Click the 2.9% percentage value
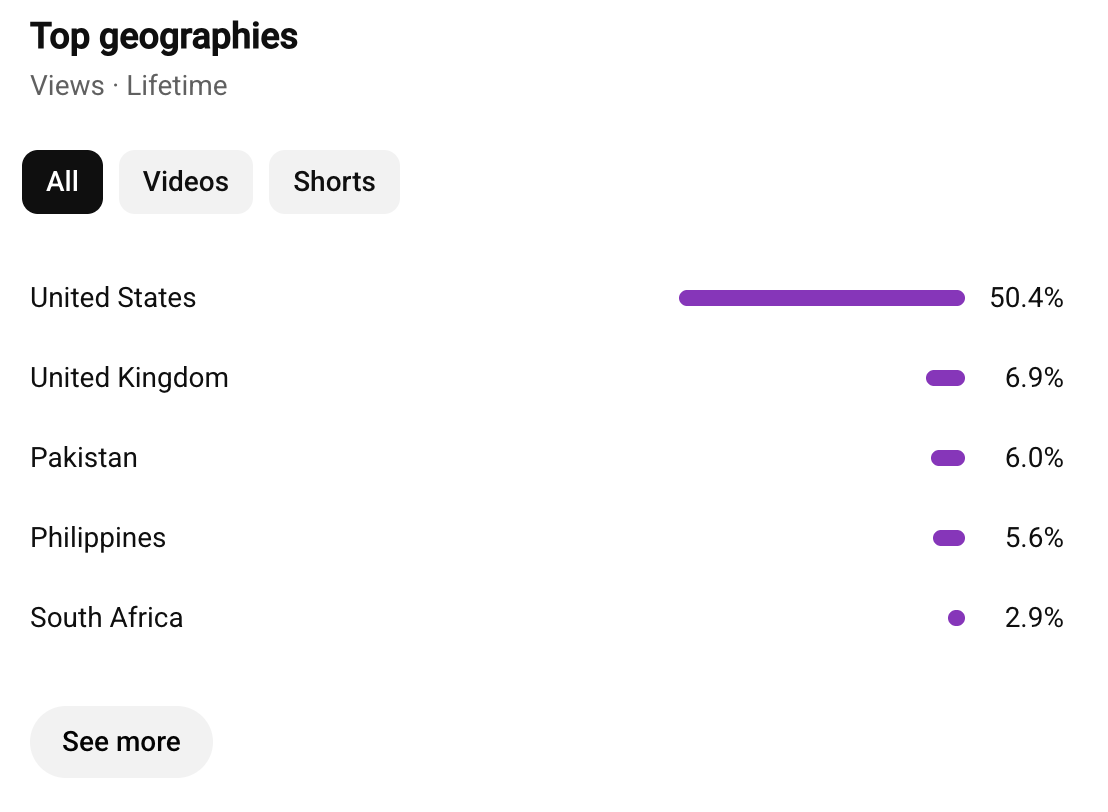Viewport: 1108px width, 812px height. coord(1034,618)
